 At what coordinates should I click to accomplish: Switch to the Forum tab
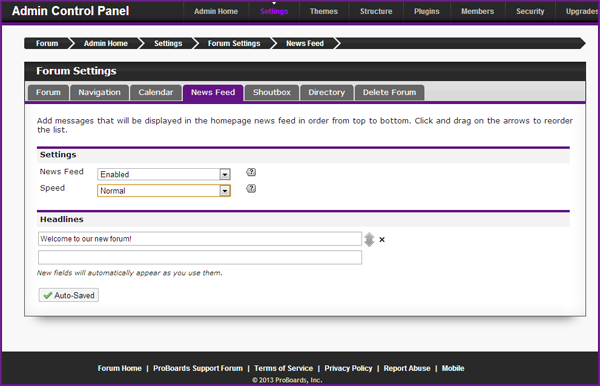[x=48, y=93]
